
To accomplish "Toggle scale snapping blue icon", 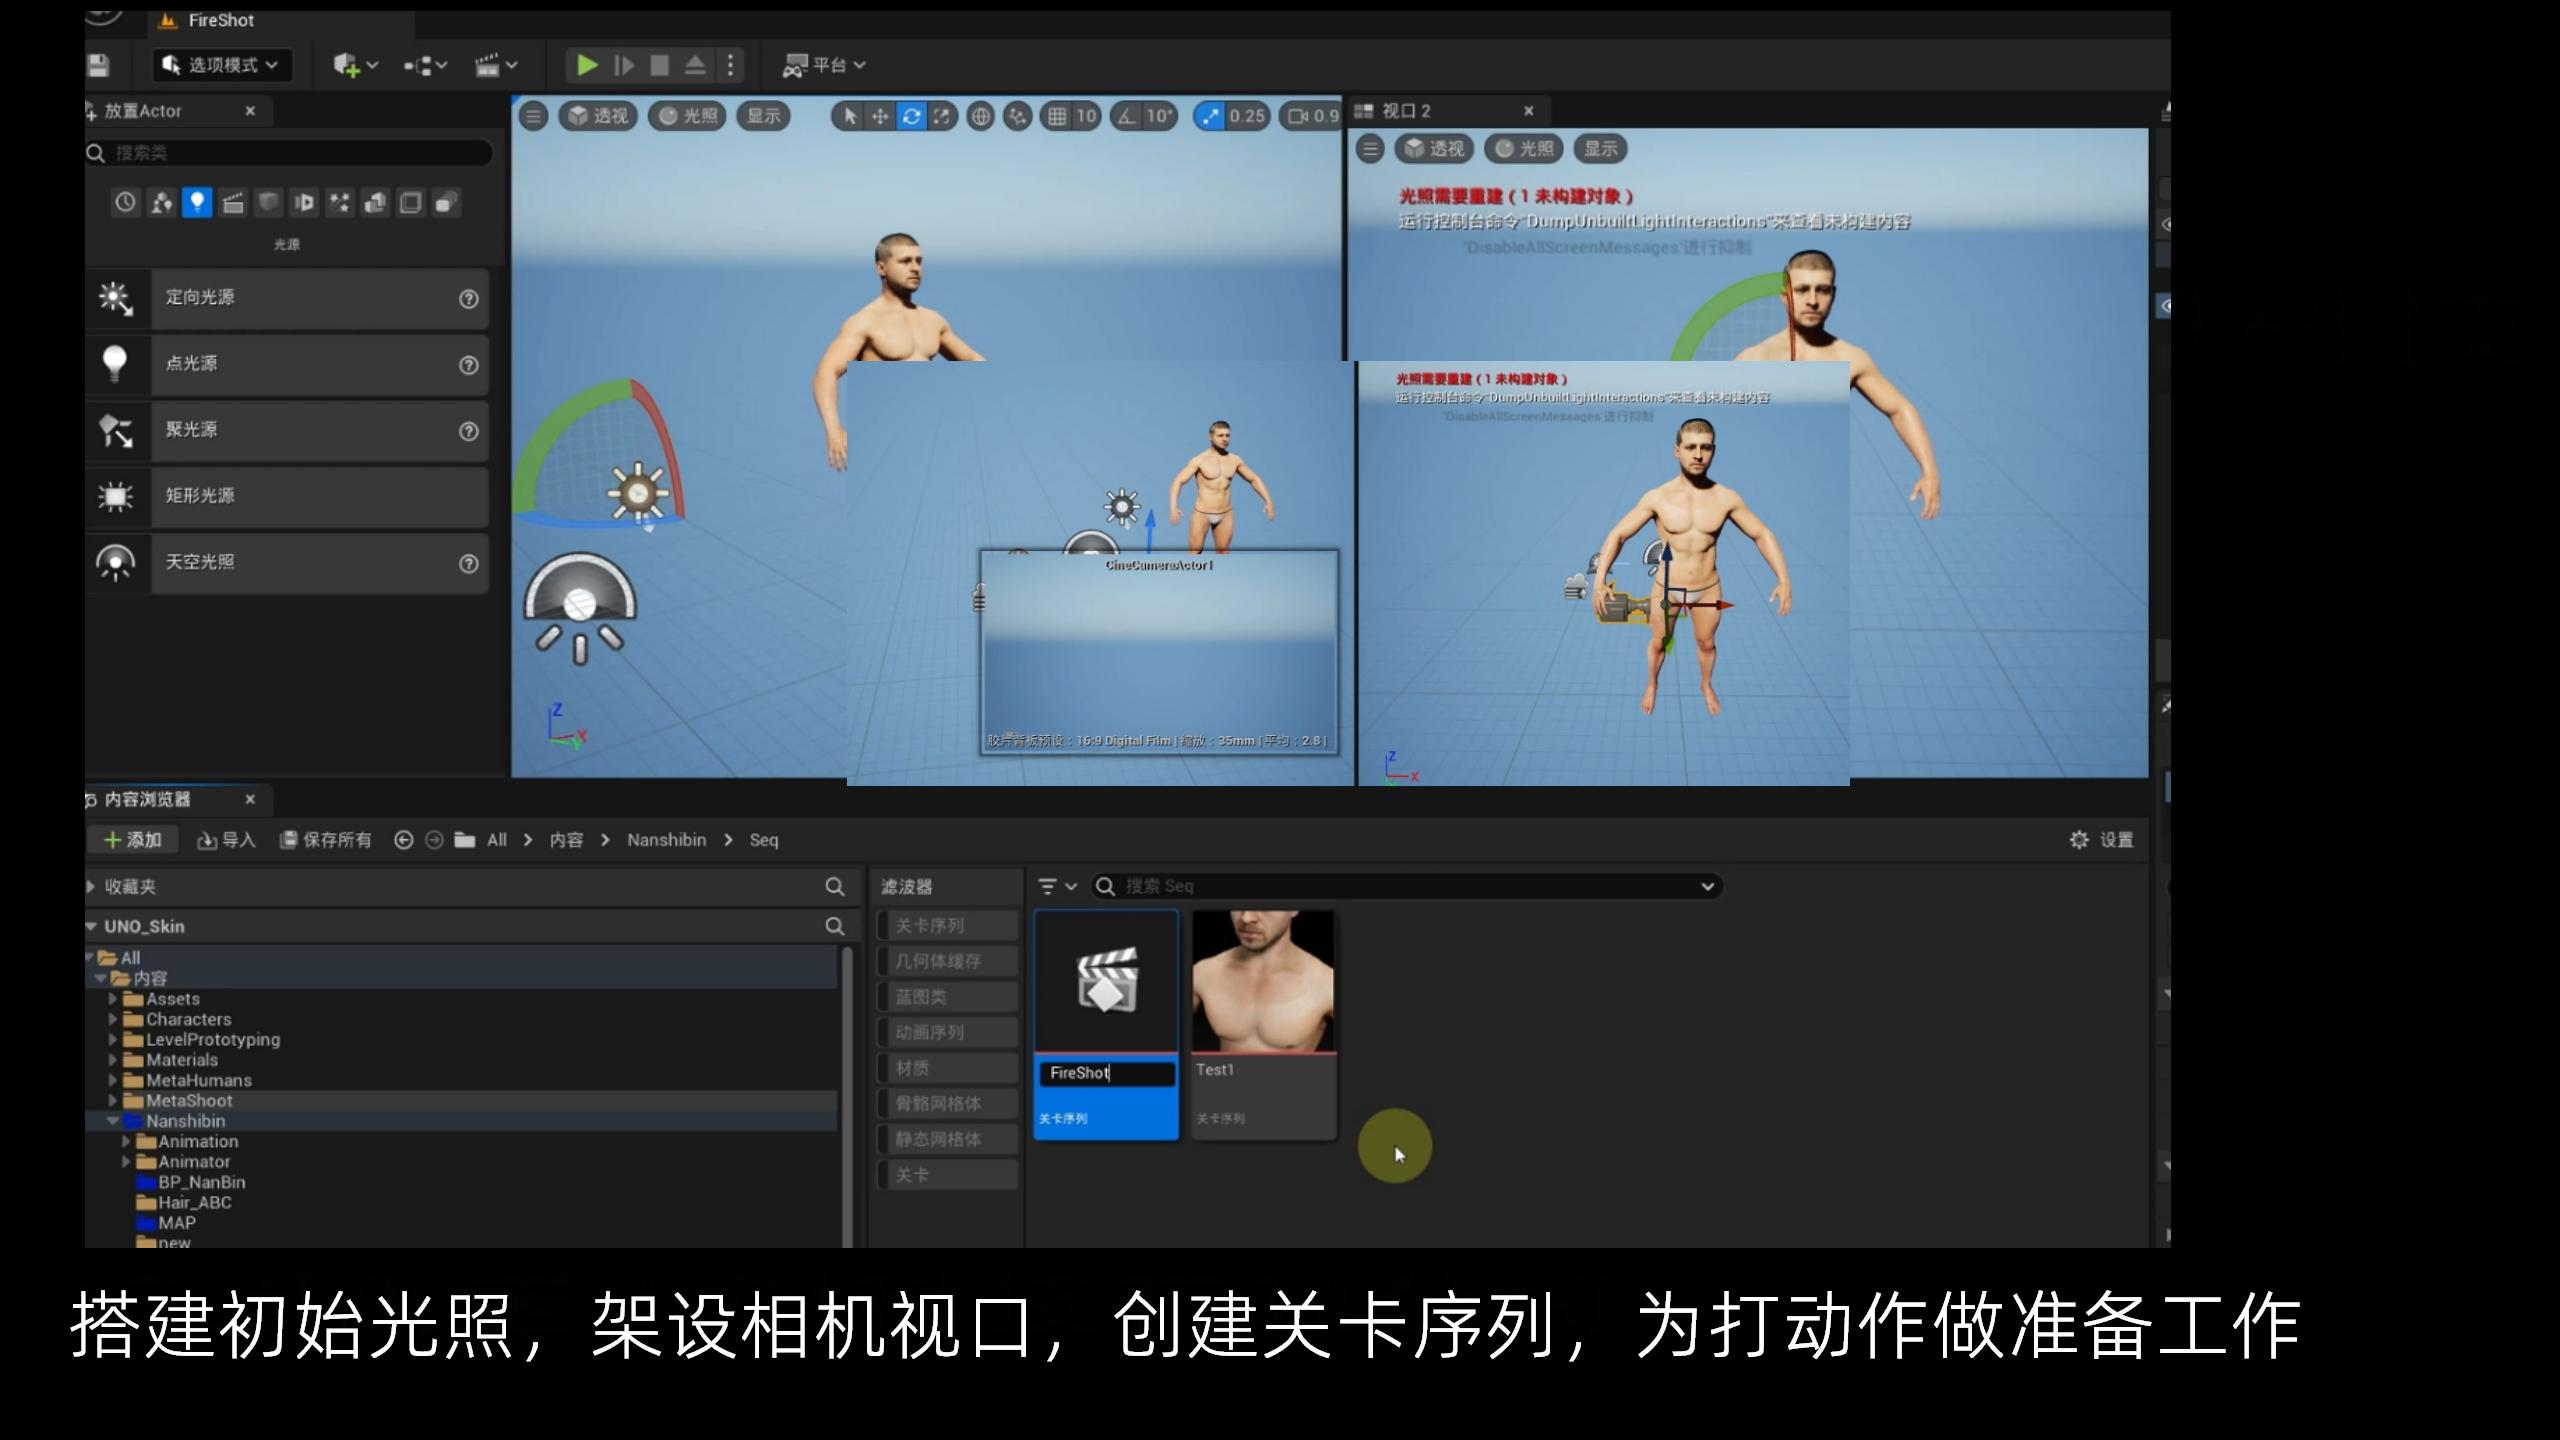I will point(1210,116).
